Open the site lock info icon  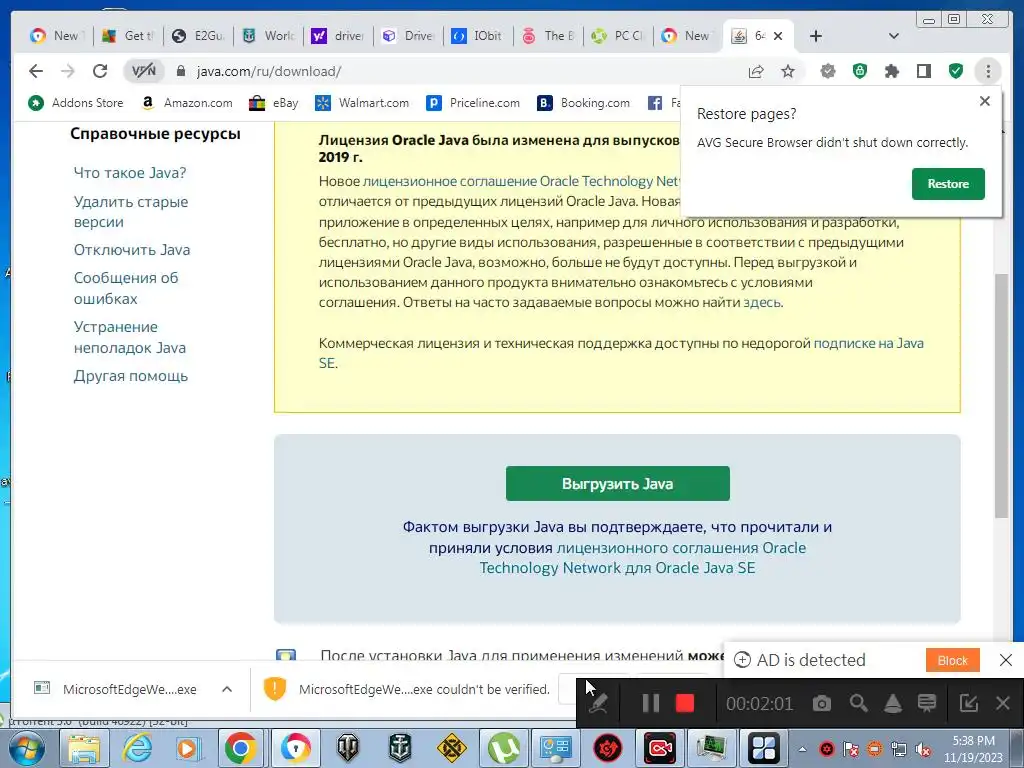point(181,71)
